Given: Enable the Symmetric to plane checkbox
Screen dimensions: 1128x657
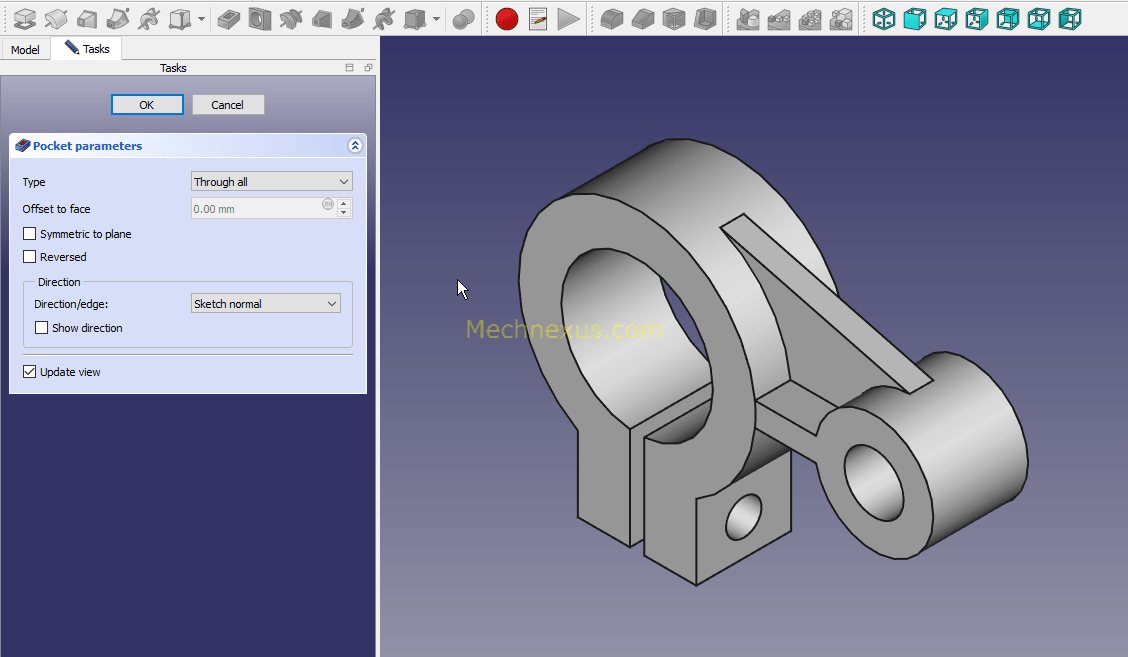Looking at the screenshot, I should (x=30, y=234).
